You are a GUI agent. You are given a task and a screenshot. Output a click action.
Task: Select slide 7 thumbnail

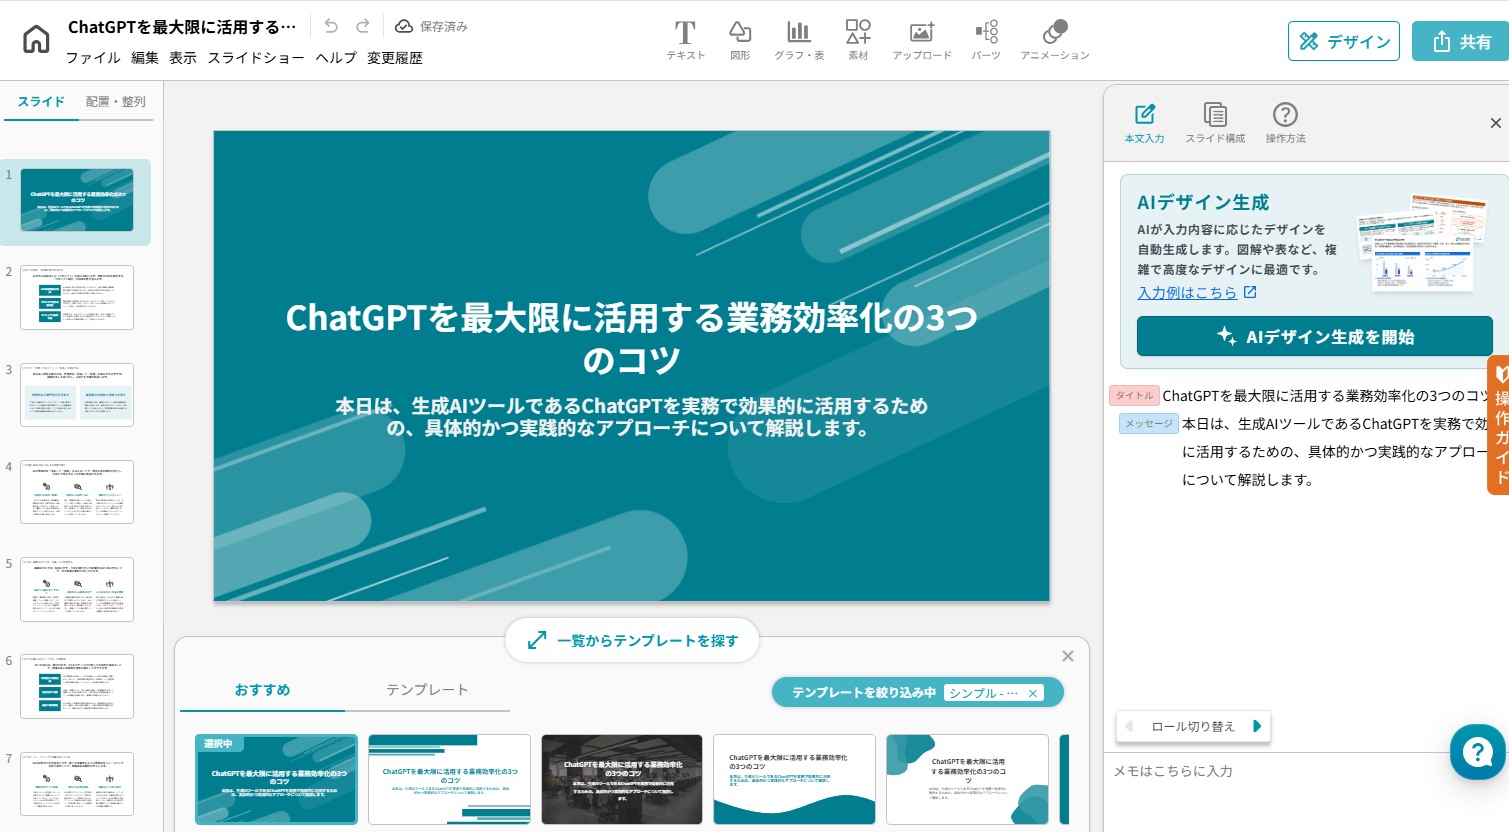coord(77,784)
